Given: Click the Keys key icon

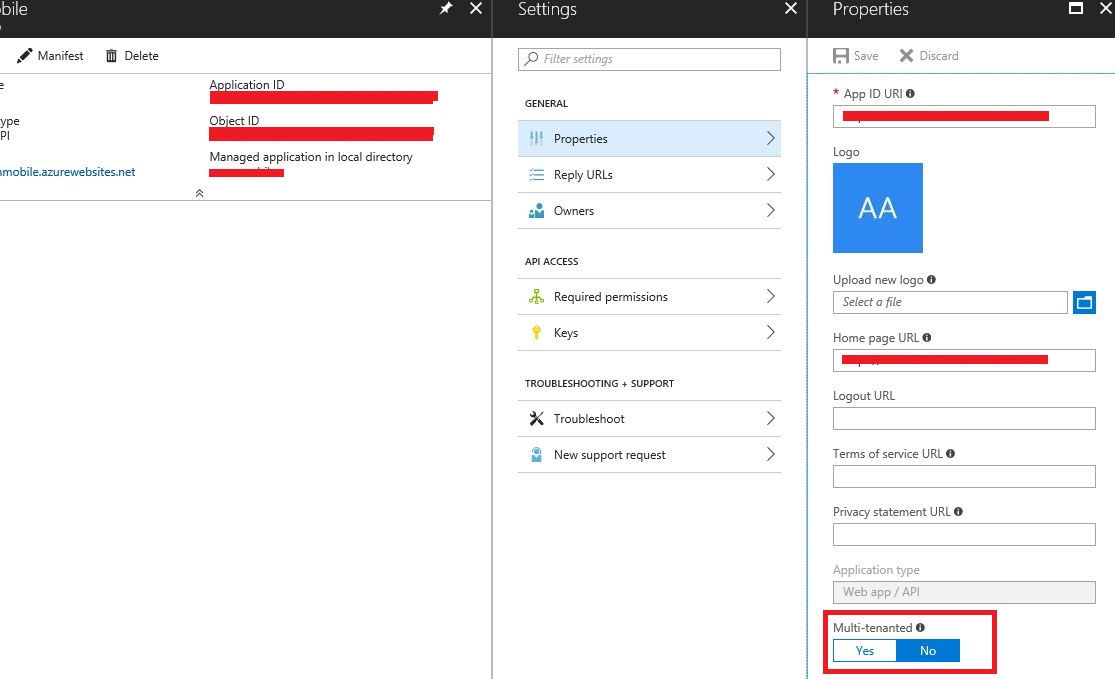Looking at the screenshot, I should pos(536,333).
